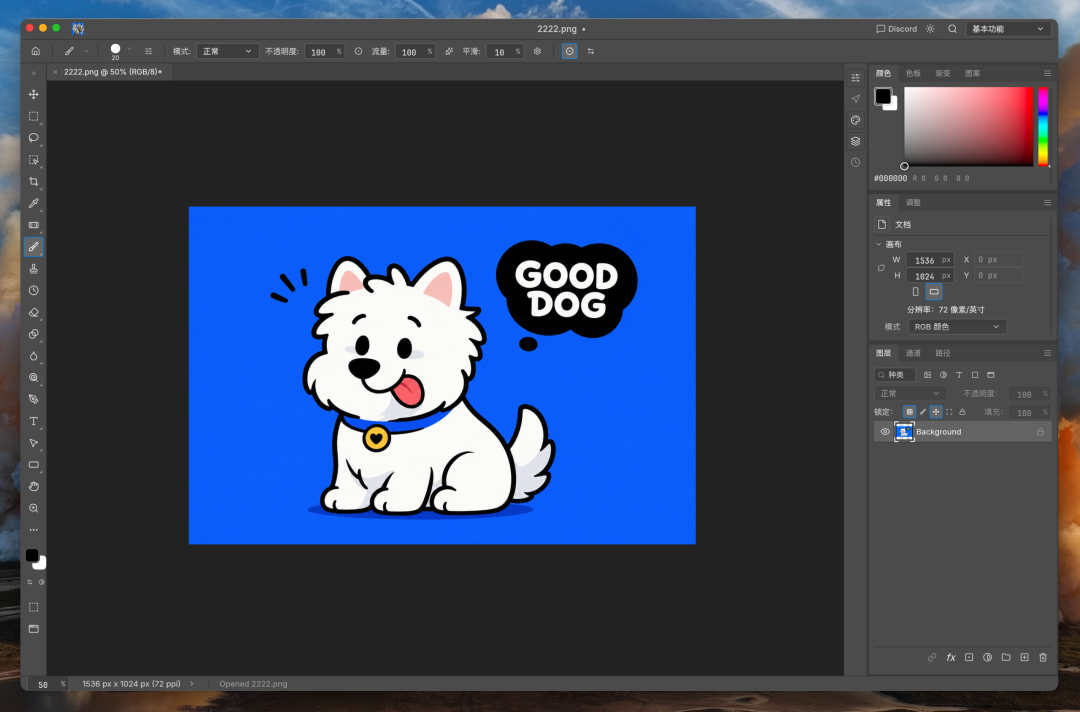Open the brush mode dropdown in options bar
1080x712 pixels.
coord(227,52)
